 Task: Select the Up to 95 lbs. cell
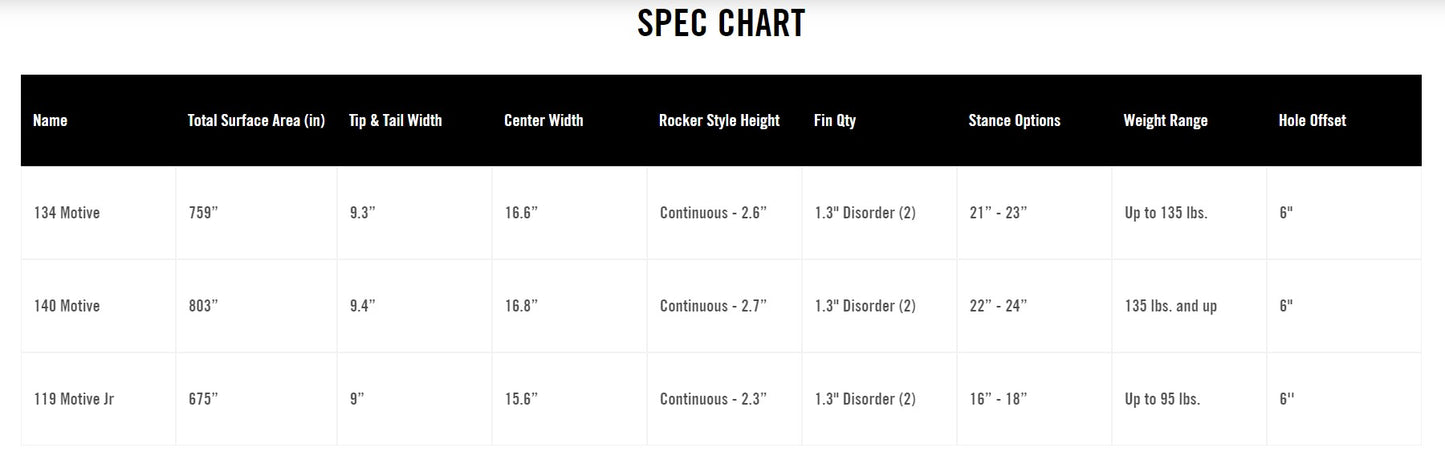coord(1162,399)
